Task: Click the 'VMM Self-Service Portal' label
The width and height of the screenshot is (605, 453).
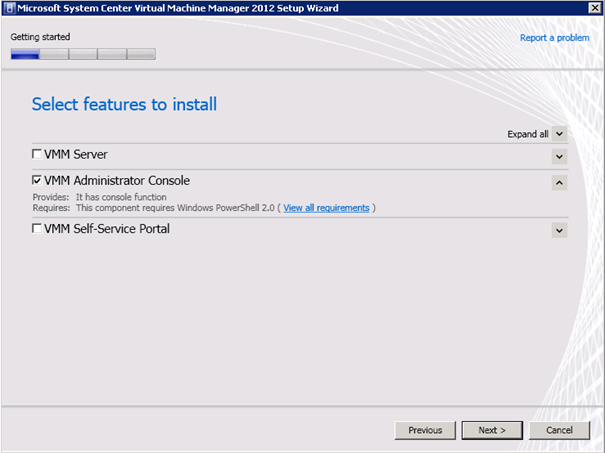Action: (x=107, y=228)
